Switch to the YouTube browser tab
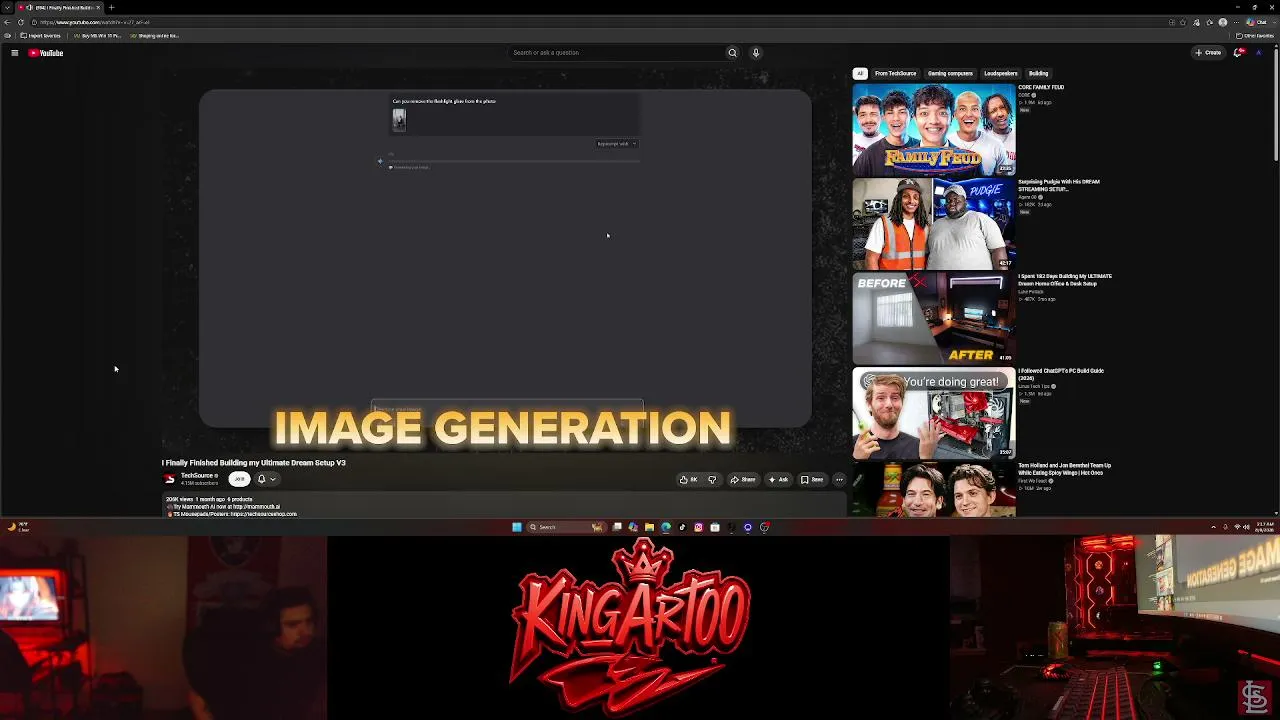This screenshot has width=1280, height=720. pos(59,7)
